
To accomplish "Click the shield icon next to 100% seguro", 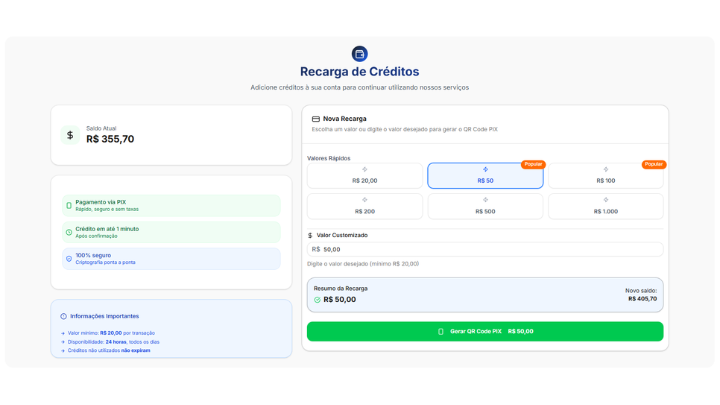I will coord(69,258).
